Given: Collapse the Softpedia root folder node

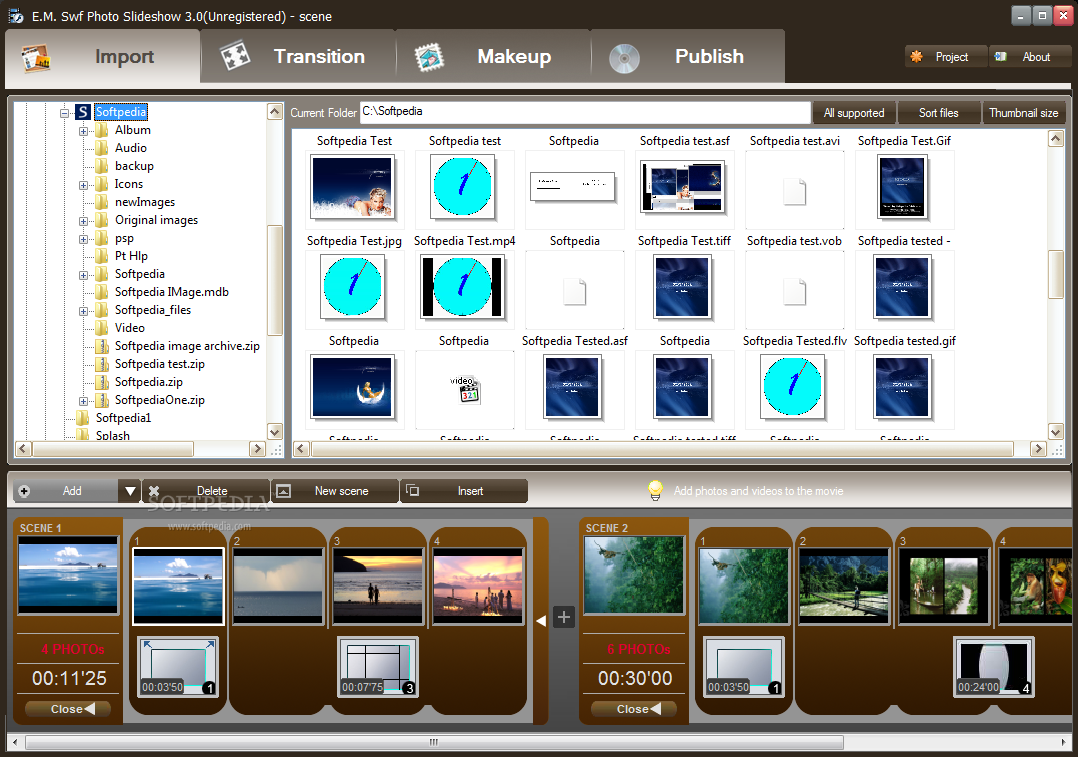Looking at the screenshot, I should coord(65,112).
